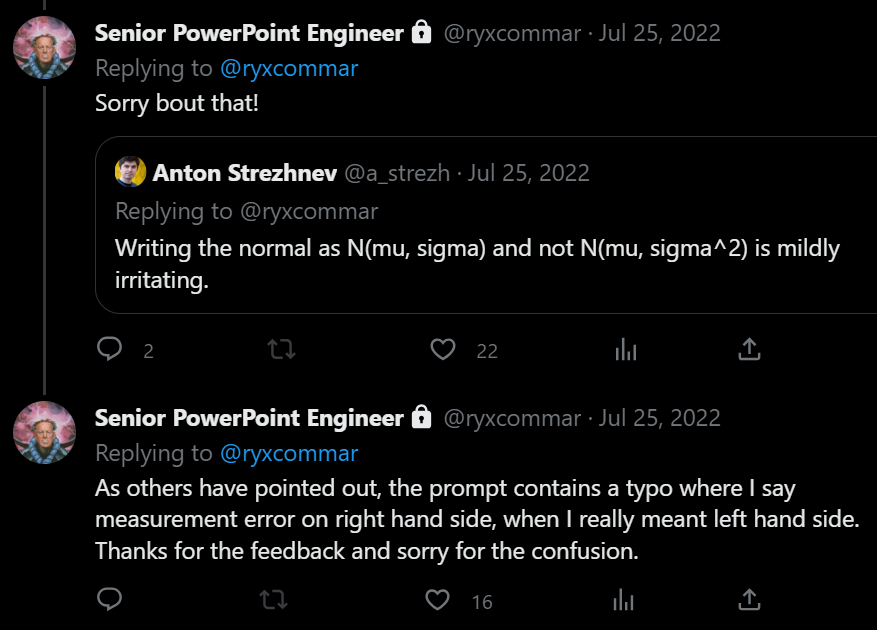The width and height of the screenshot is (877, 630).
Task: Open the quoted tweet by Anton Strezhnev
Action: click(x=486, y=225)
